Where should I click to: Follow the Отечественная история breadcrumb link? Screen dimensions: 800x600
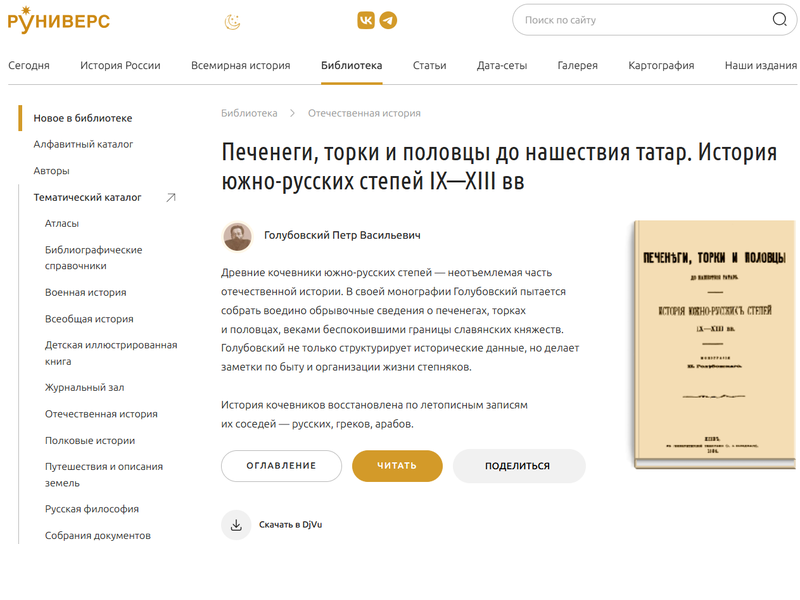click(x=364, y=113)
